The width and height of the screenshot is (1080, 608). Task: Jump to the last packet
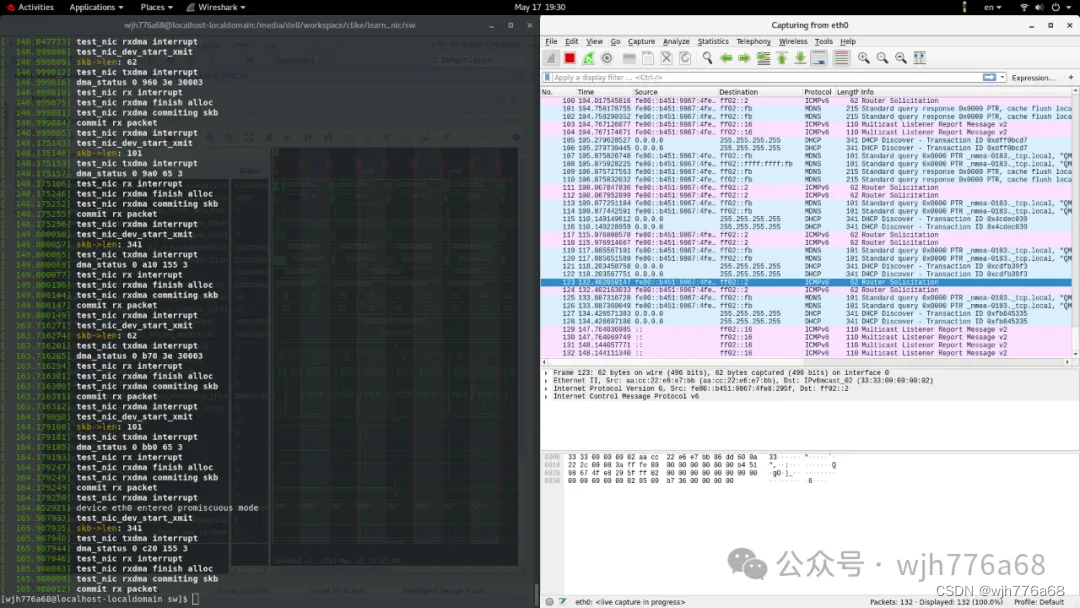800,59
